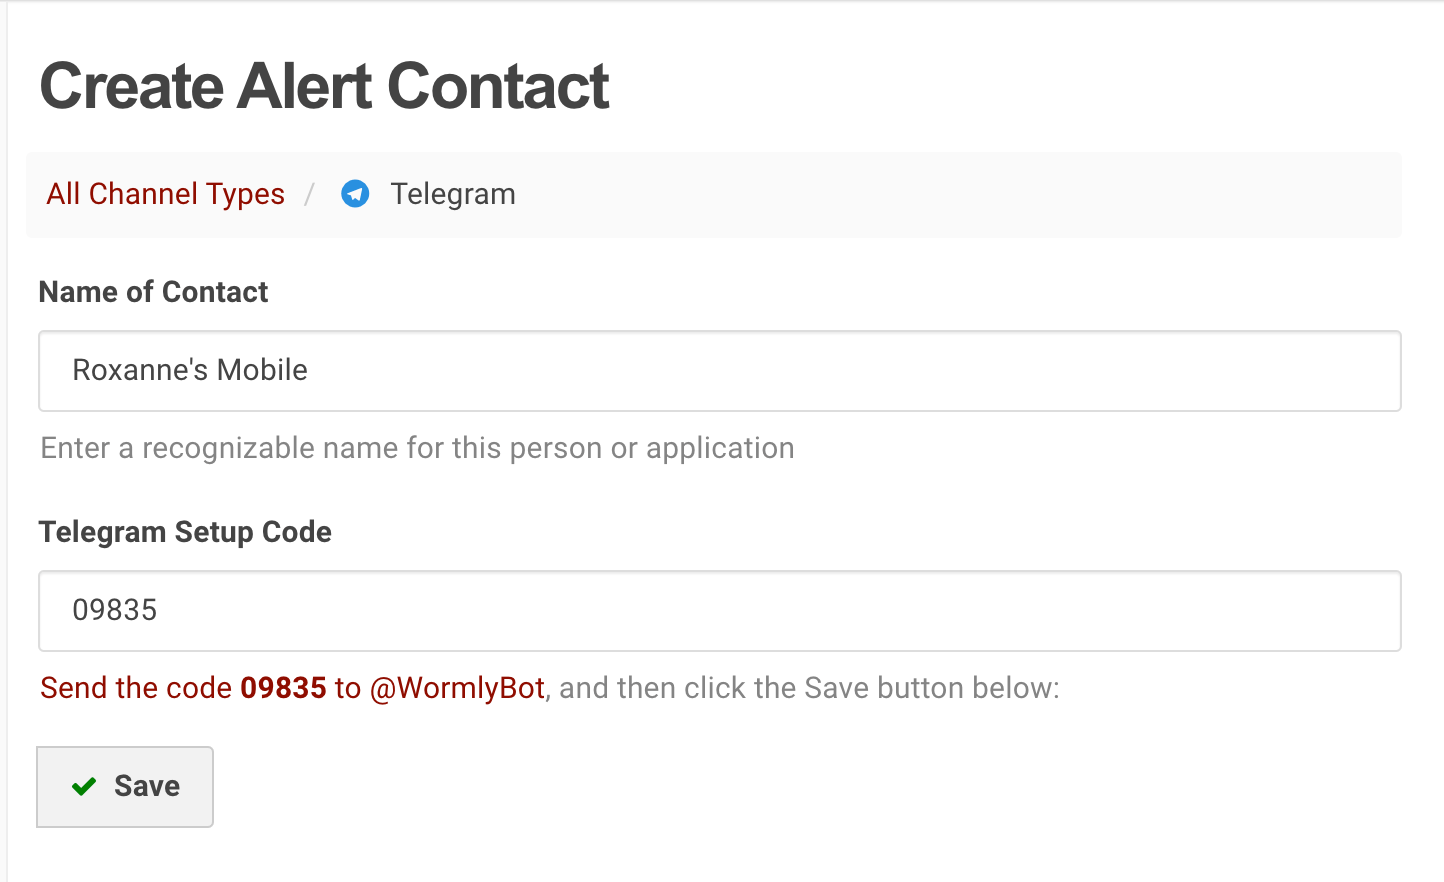Click the "Telegram Setup Code" label
The height and width of the screenshot is (882, 1444).
pos(185,532)
